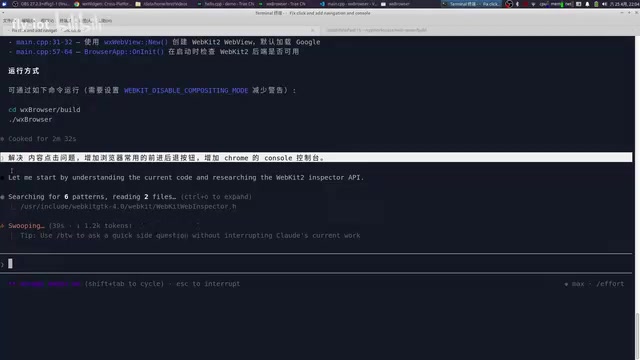Screen dimensions: 640x360
Task: Click the OBS tray icon
Action: [x=509, y=4]
